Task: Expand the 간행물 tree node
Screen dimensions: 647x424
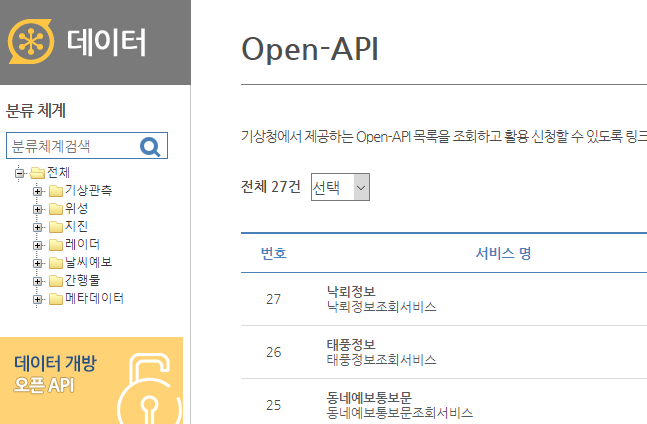Action: pos(38,281)
